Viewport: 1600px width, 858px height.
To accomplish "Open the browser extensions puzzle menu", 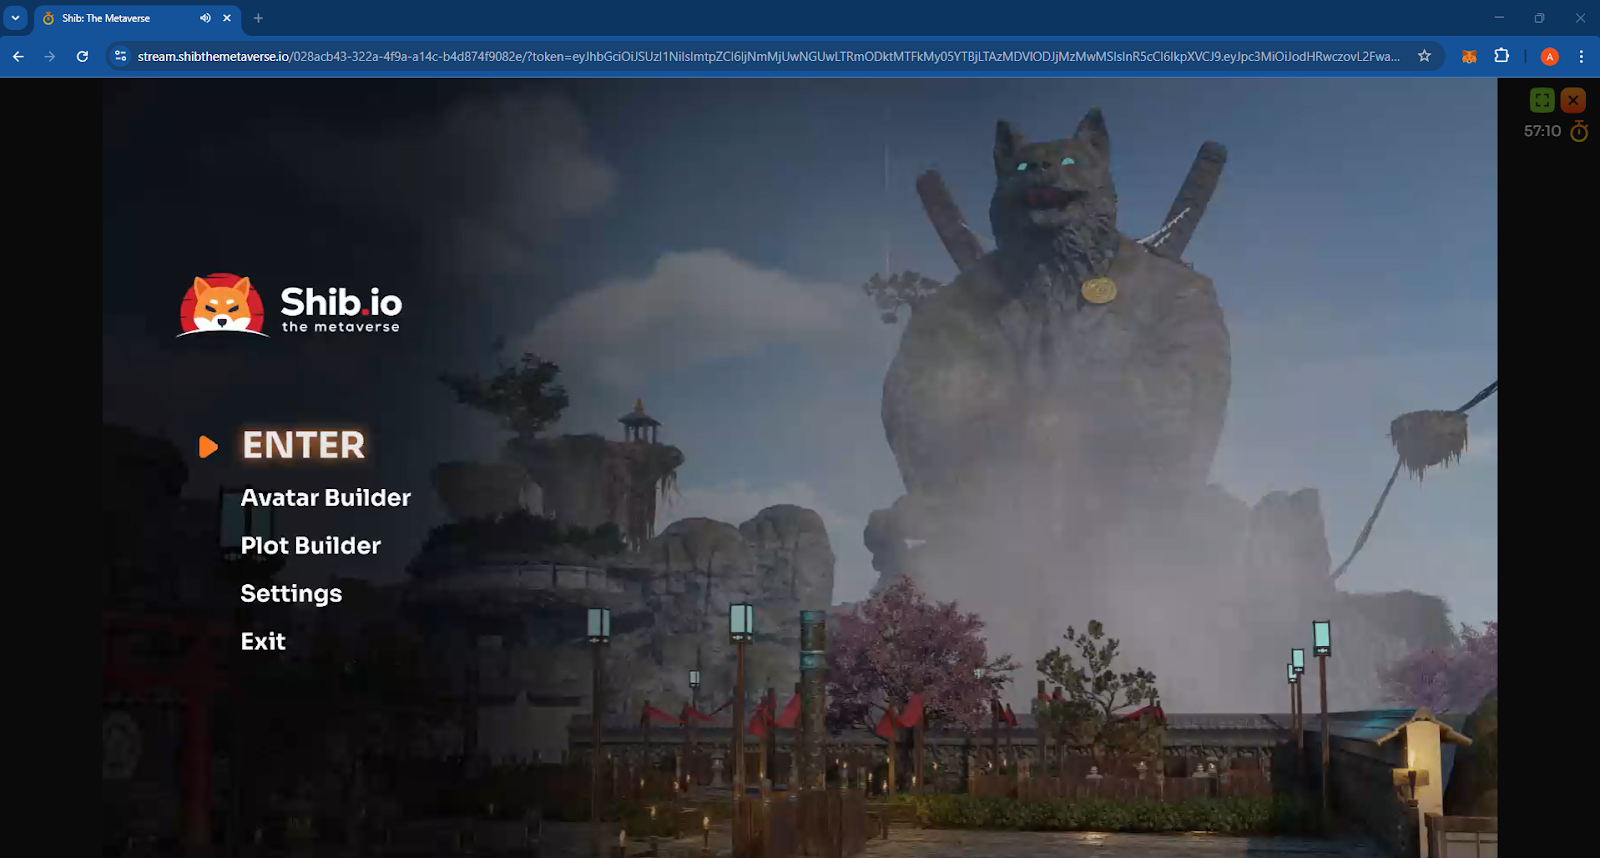I will [1501, 56].
